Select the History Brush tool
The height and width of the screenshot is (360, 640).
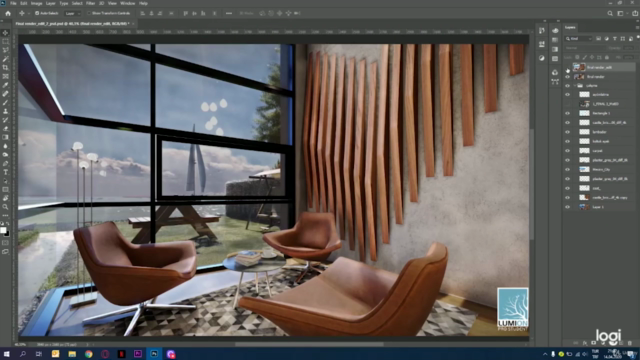pyautogui.click(x=5, y=120)
